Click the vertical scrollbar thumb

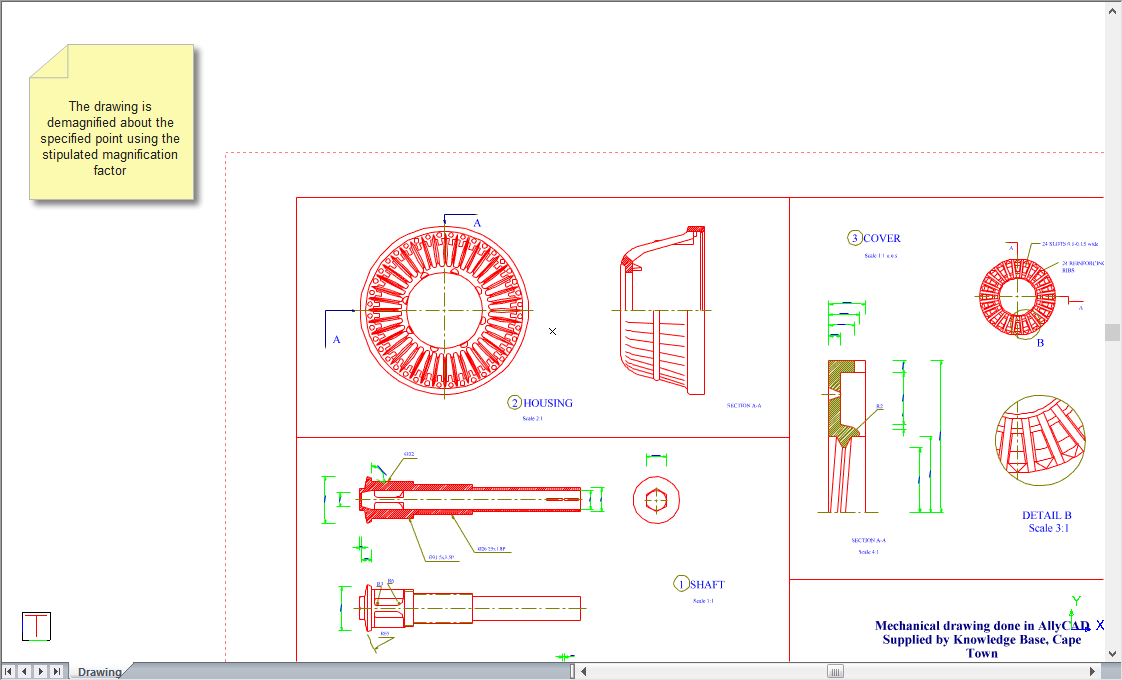(1113, 332)
